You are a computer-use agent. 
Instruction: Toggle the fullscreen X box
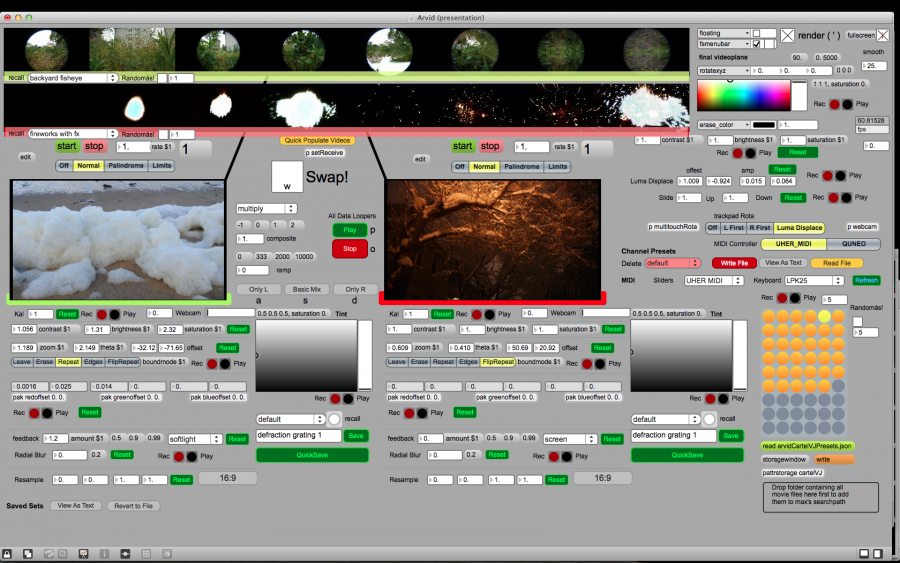coord(883,36)
